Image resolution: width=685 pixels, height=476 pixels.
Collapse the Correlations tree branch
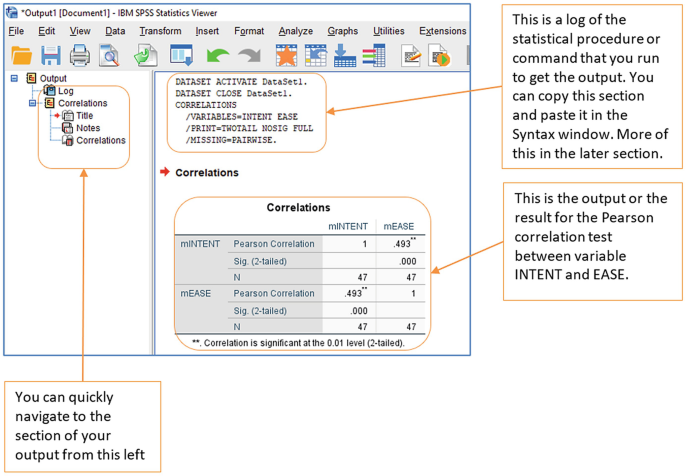pos(33,103)
